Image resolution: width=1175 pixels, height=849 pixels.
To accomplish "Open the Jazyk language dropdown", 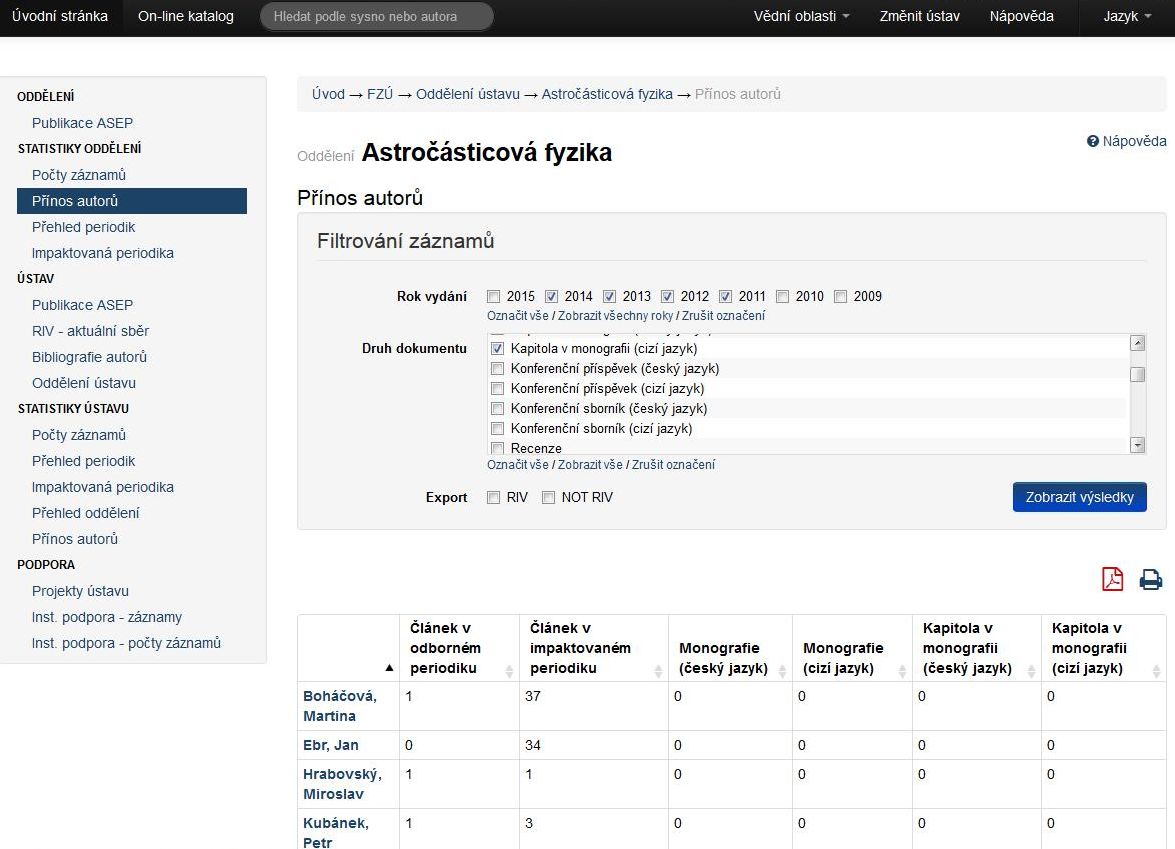I will 1127,16.
